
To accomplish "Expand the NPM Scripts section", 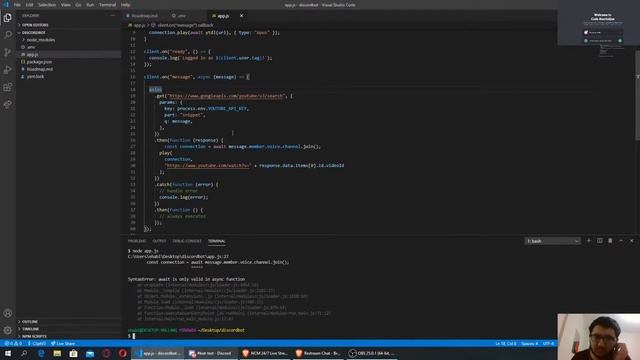I will pos(34,336).
